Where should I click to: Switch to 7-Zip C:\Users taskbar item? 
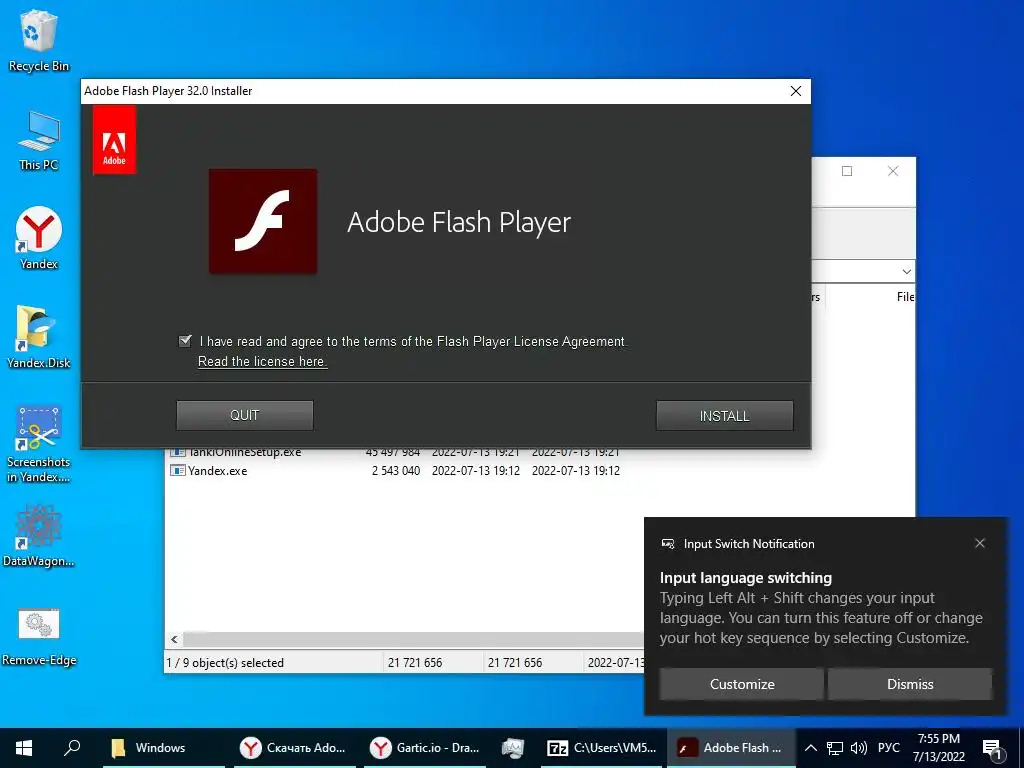tap(603, 748)
